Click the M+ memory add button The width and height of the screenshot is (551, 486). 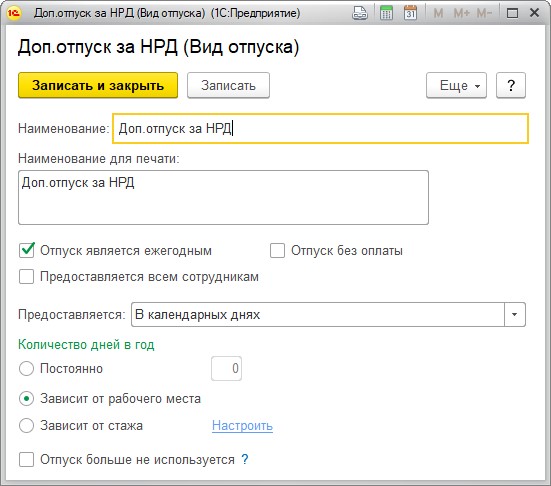[x=461, y=13]
